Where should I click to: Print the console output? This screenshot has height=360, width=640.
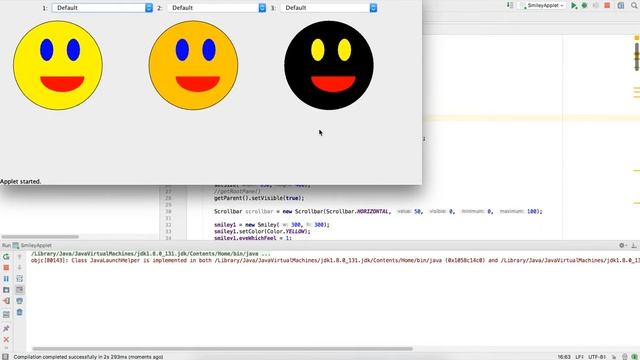(20, 301)
